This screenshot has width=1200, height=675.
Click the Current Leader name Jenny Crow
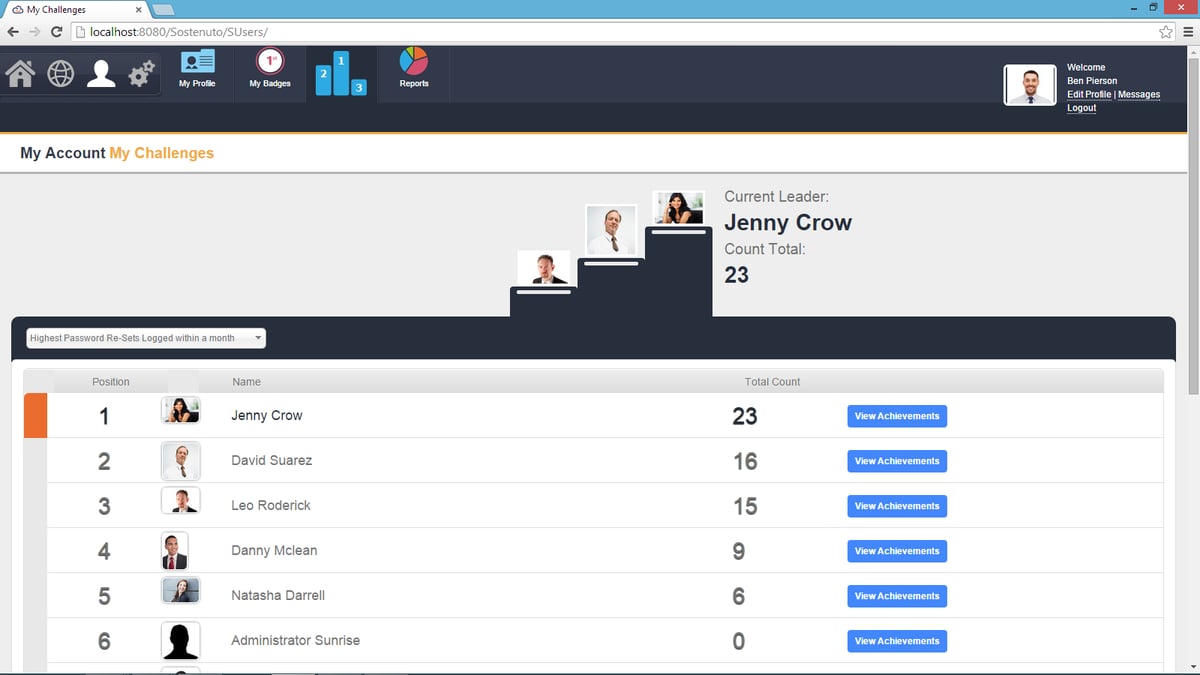point(788,223)
